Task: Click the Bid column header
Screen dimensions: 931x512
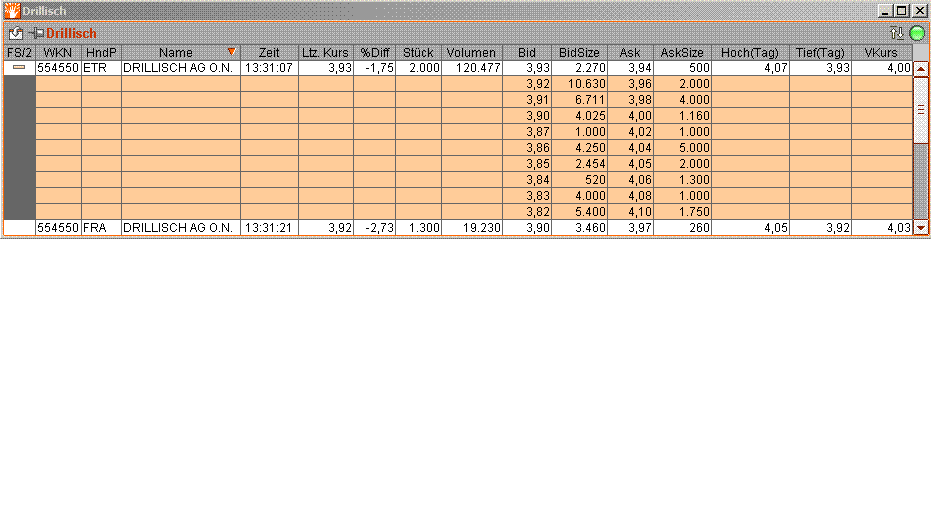Action: (x=527, y=52)
